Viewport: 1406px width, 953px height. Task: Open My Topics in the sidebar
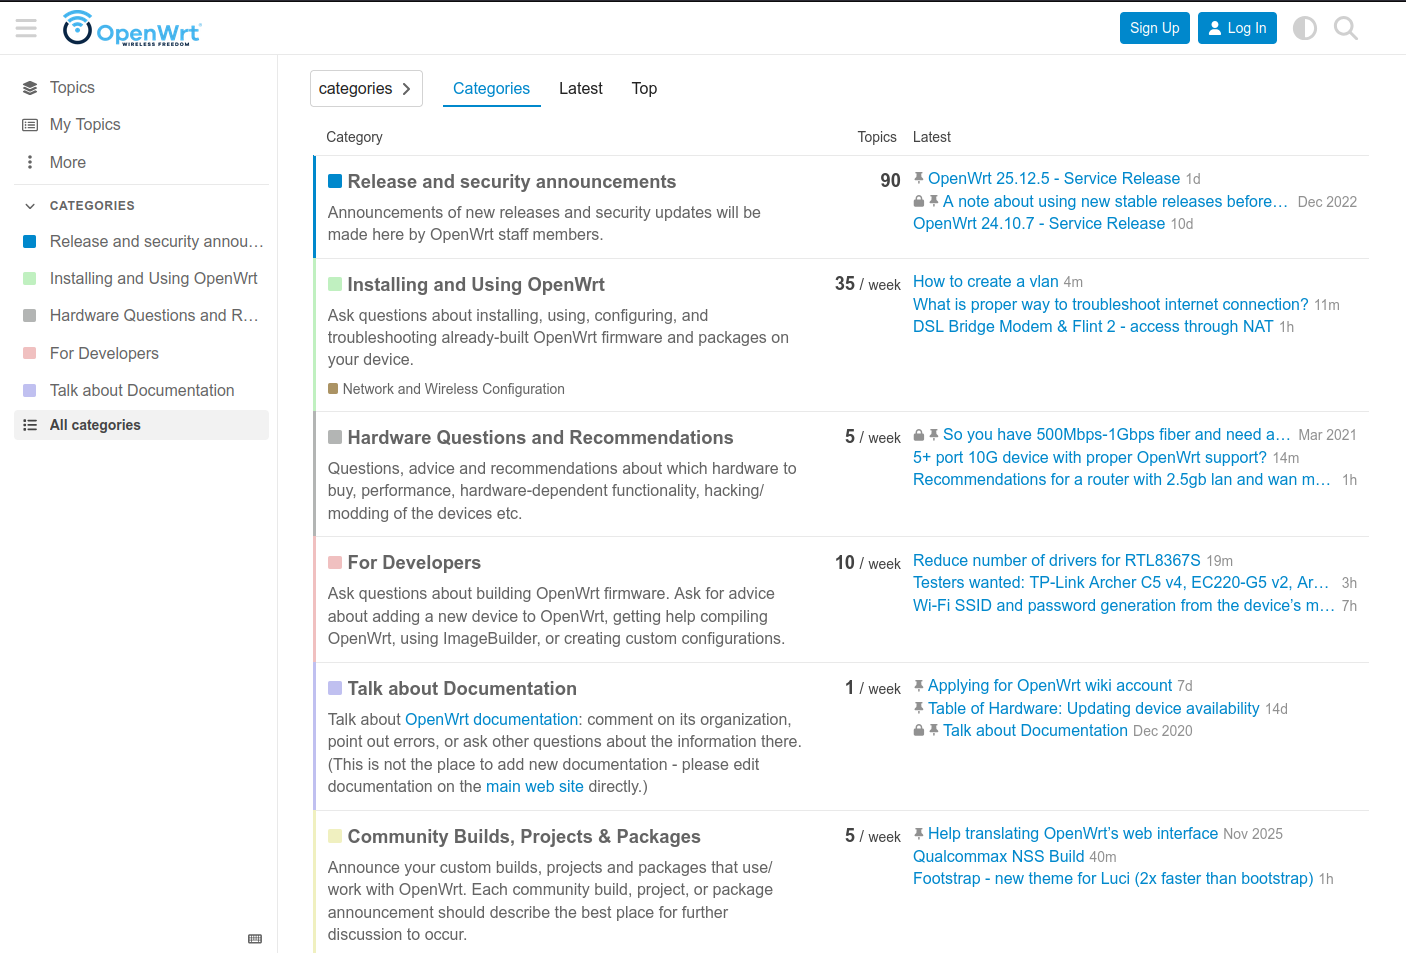click(85, 125)
